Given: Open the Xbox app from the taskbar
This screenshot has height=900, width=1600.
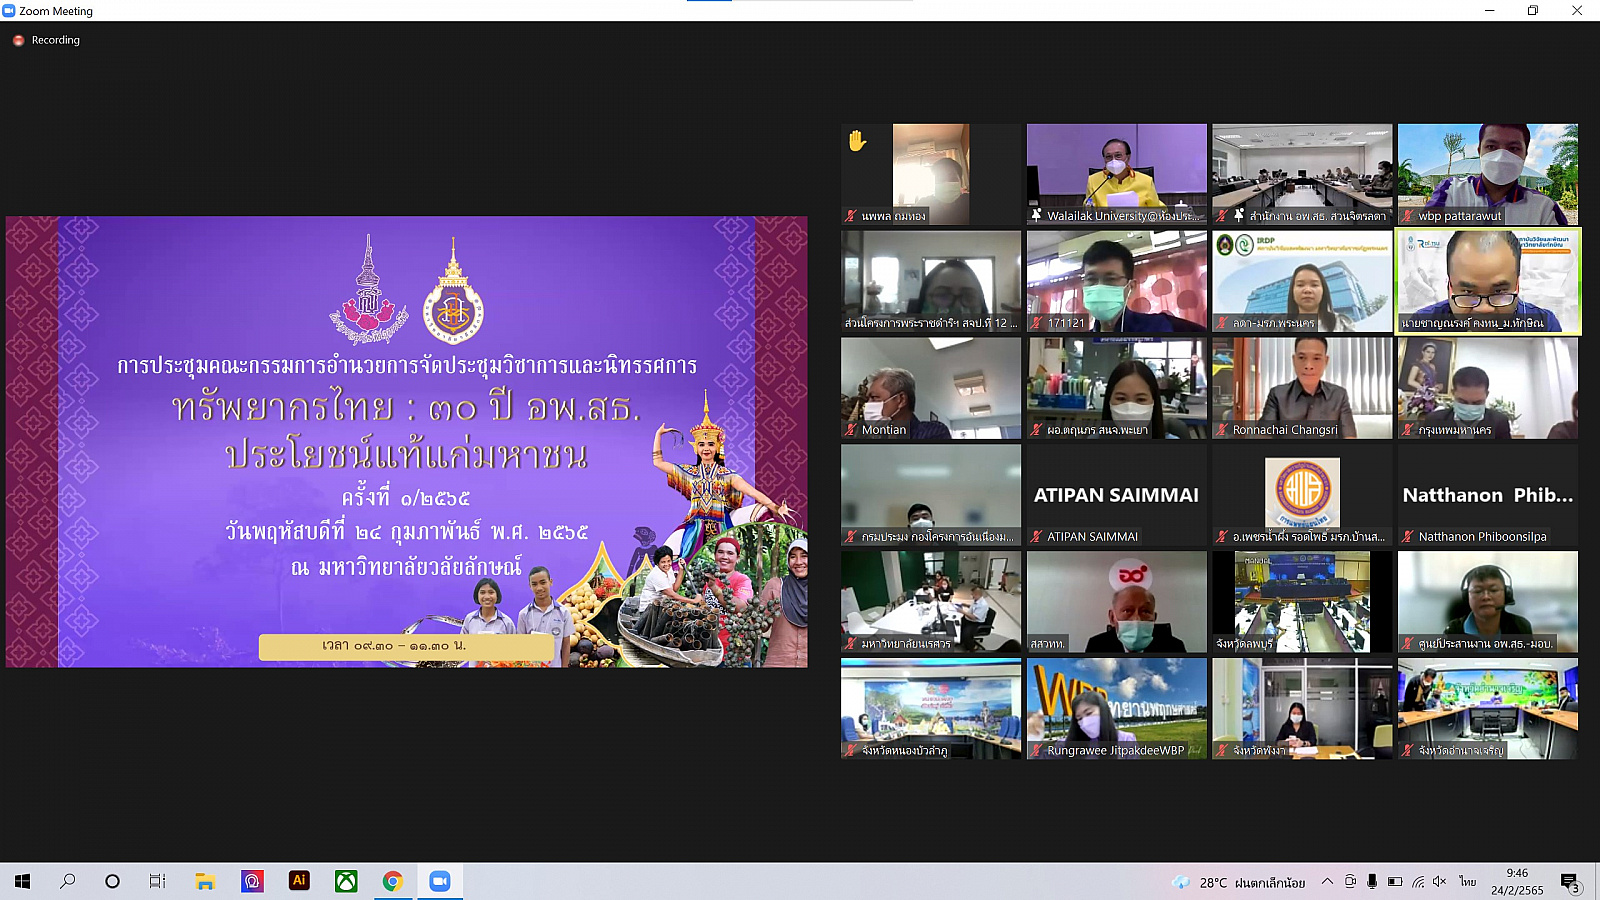Looking at the screenshot, I should coord(346,881).
